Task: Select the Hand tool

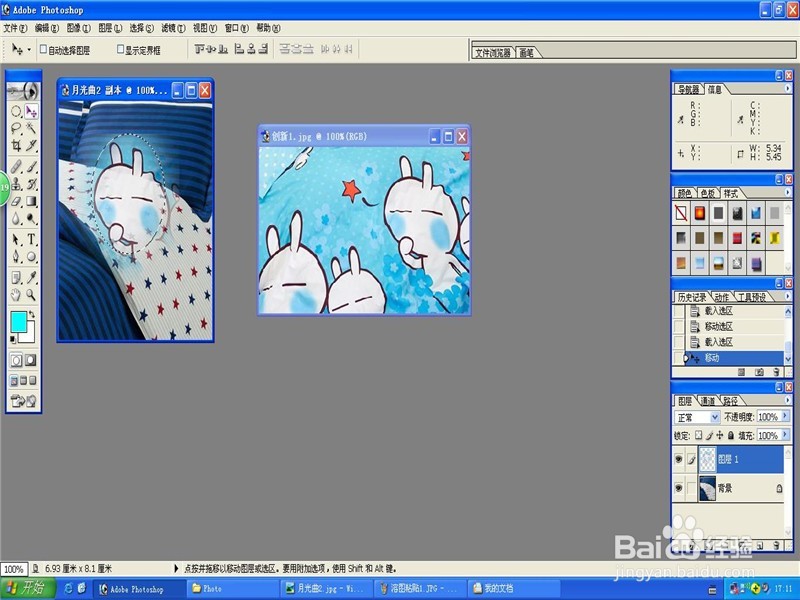Action: (x=16, y=294)
